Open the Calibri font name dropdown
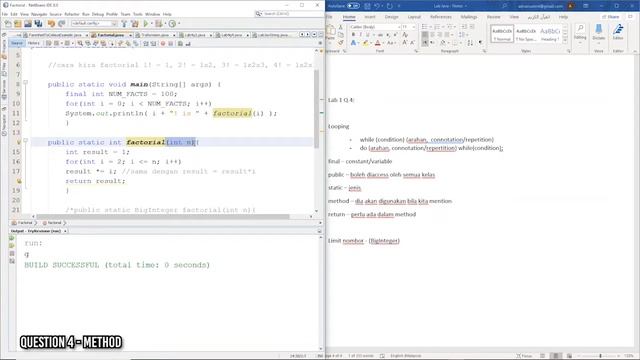Screen dimensions: 640x360 (x=398, y=27)
